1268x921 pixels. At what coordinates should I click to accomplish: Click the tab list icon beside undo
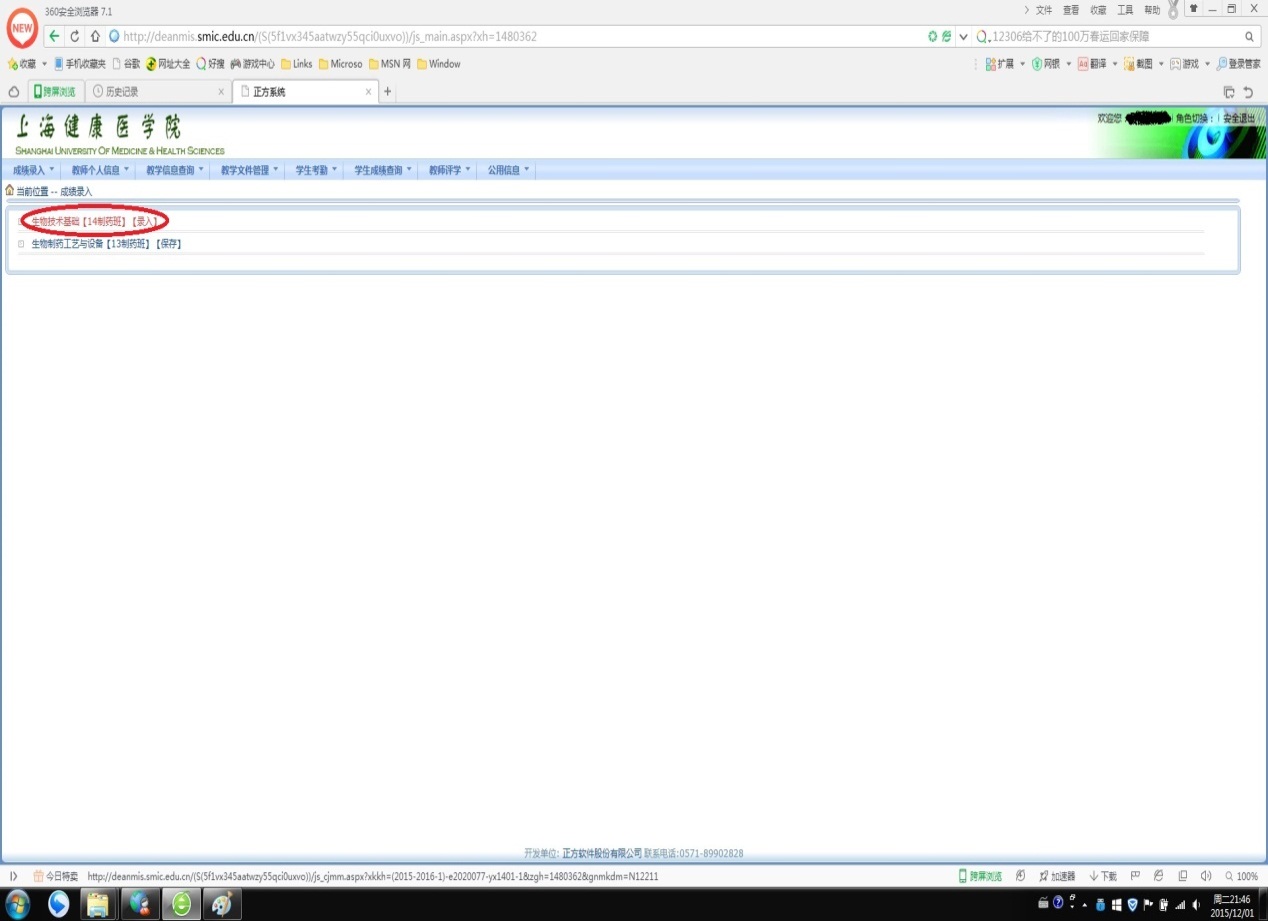point(1229,92)
